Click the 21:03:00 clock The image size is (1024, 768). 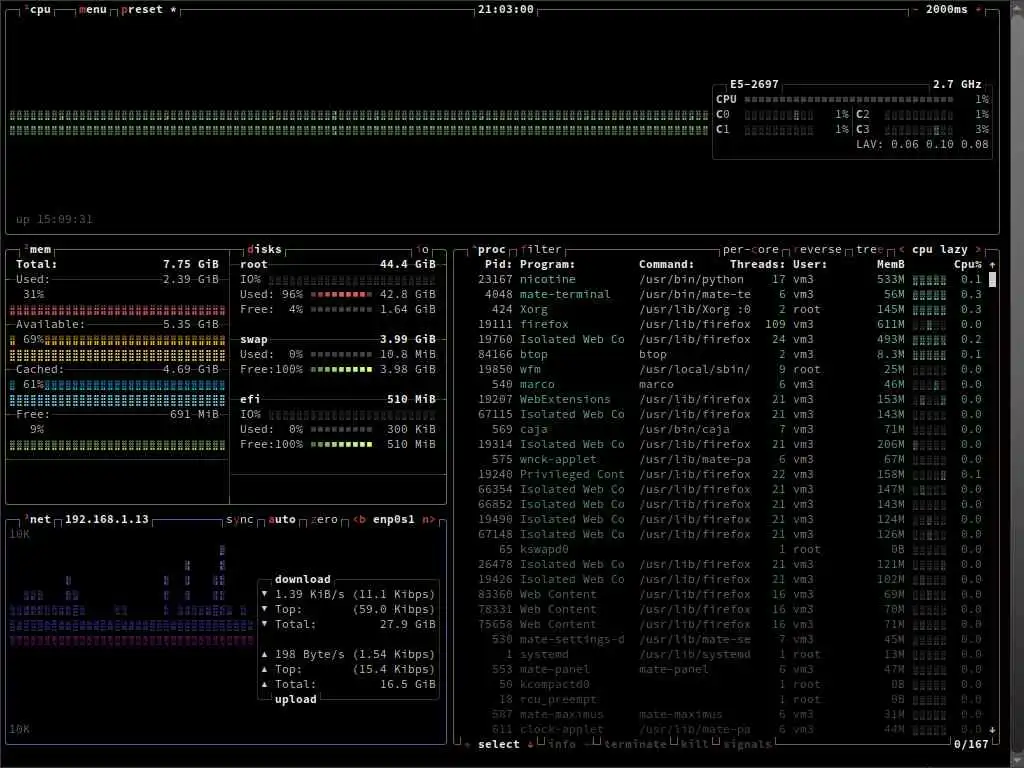(505, 10)
